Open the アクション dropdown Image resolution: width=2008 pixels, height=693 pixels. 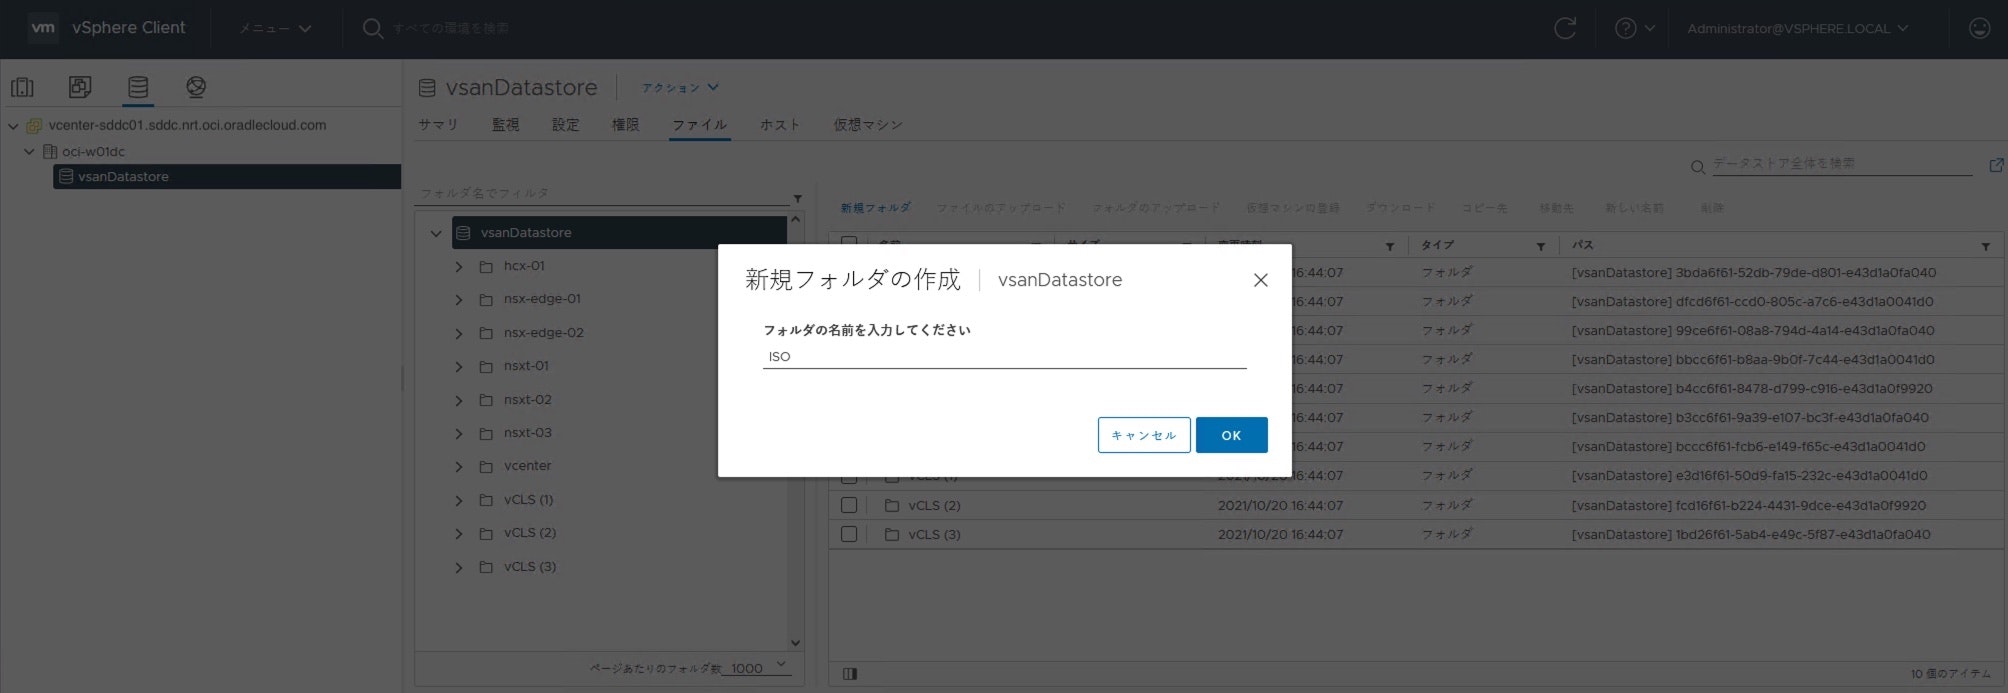(x=680, y=88)
